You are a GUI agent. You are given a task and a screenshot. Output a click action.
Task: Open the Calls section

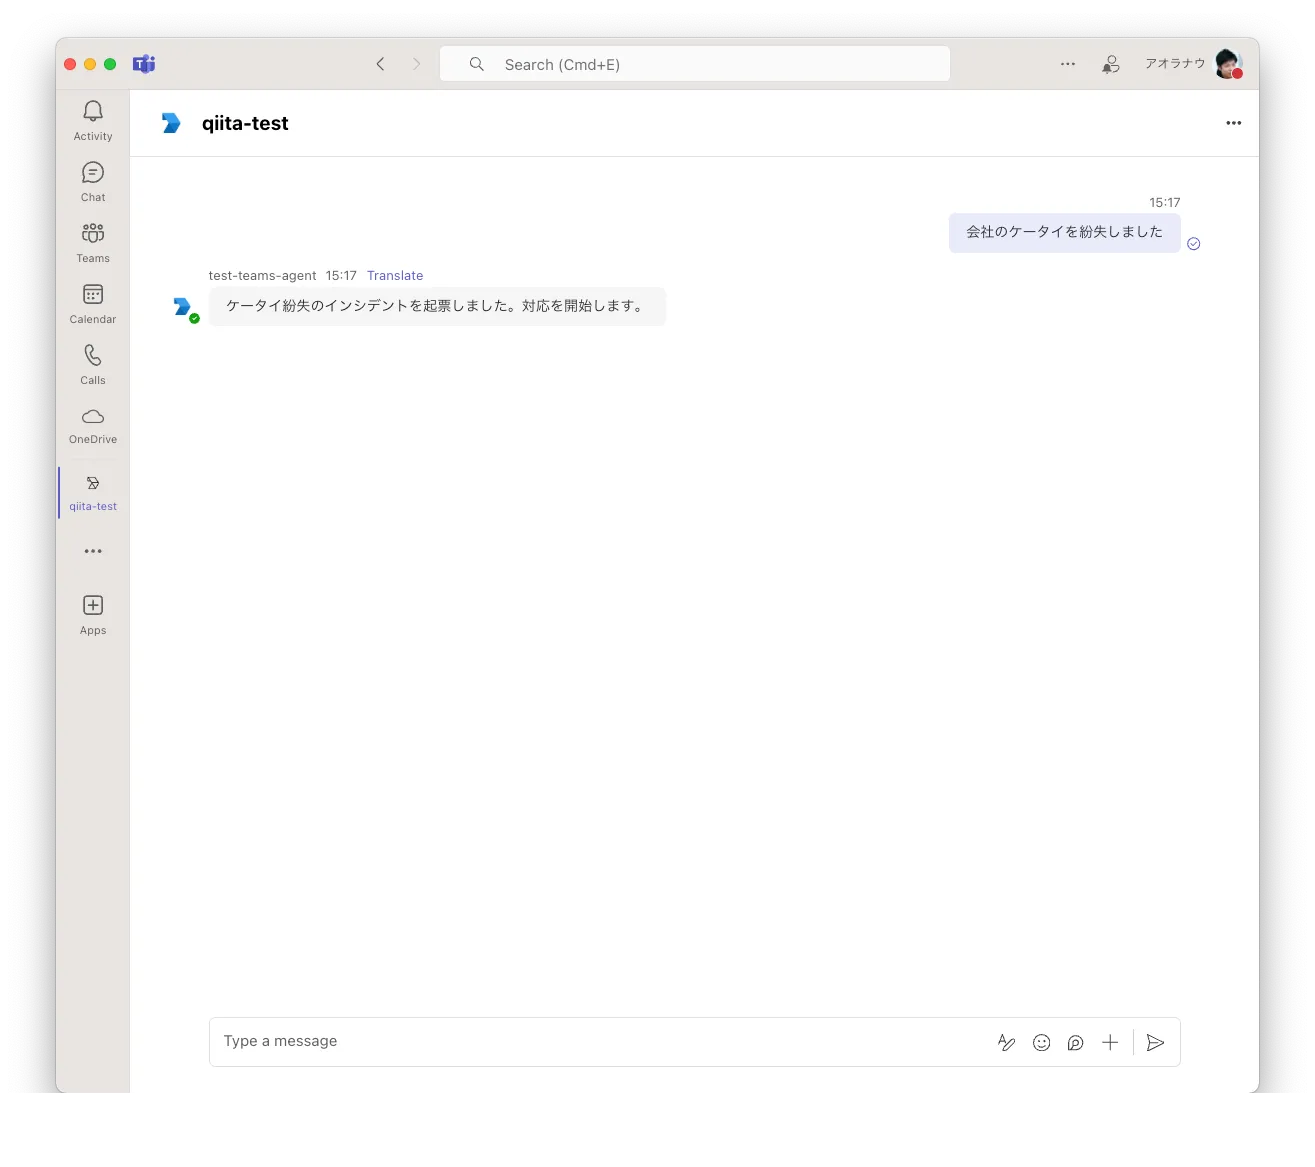click(93, 365)
